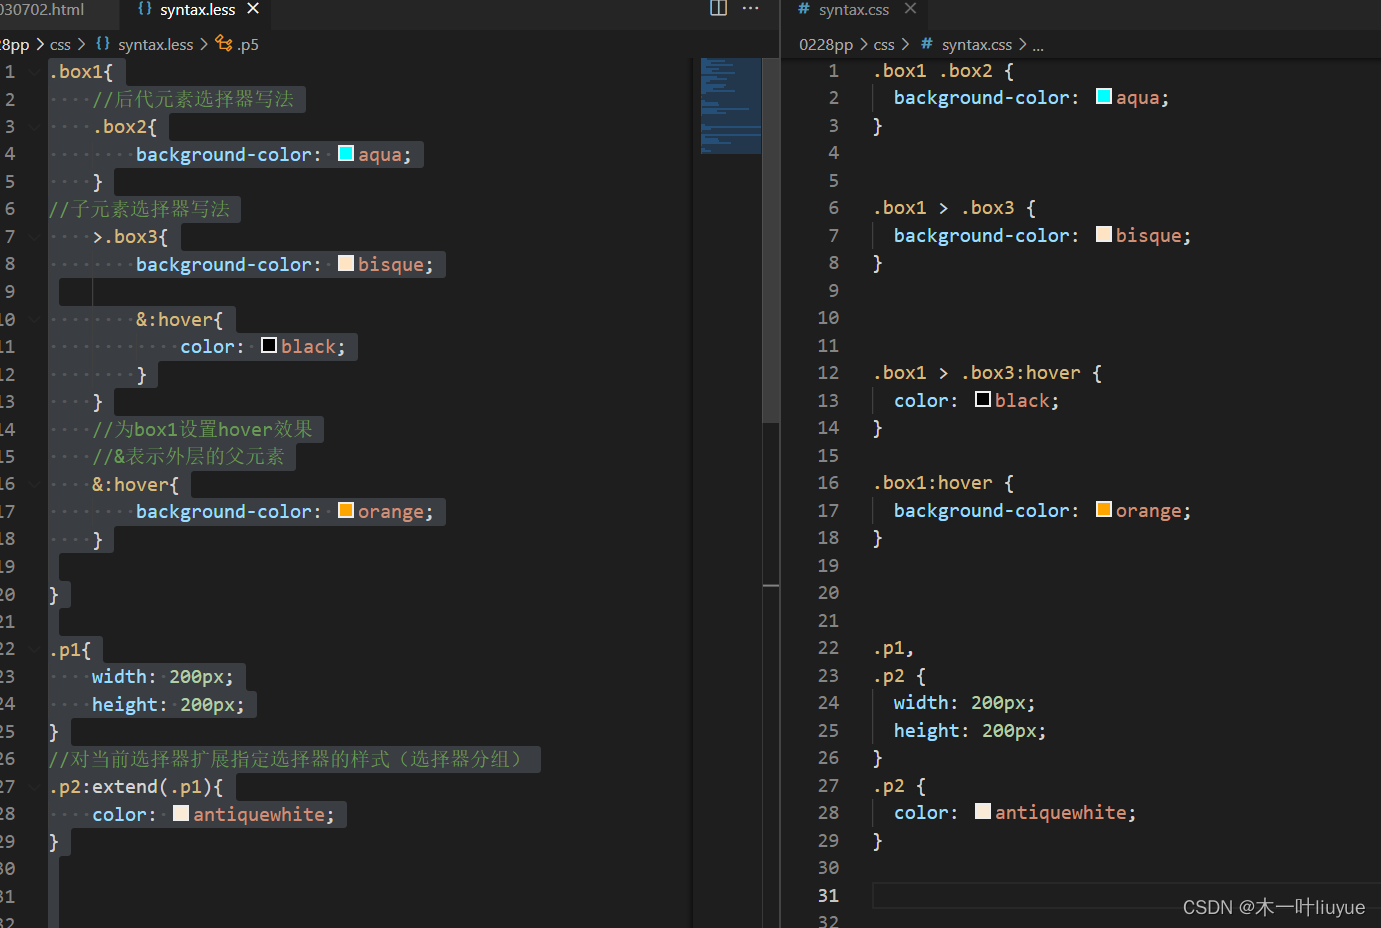Screen dimensions: 1381x928
Task: Open More Actions menu of left editor group
Action: [751, 9]
